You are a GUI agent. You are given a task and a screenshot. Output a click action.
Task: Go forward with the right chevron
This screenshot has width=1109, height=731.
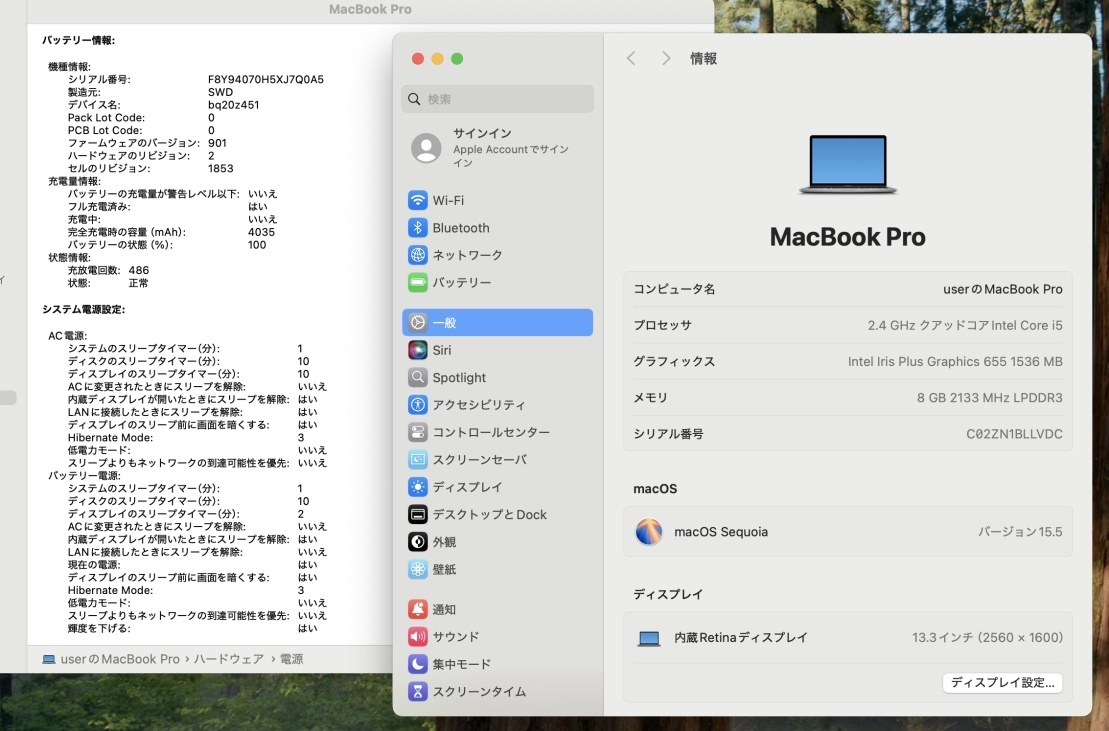(666, 59)
